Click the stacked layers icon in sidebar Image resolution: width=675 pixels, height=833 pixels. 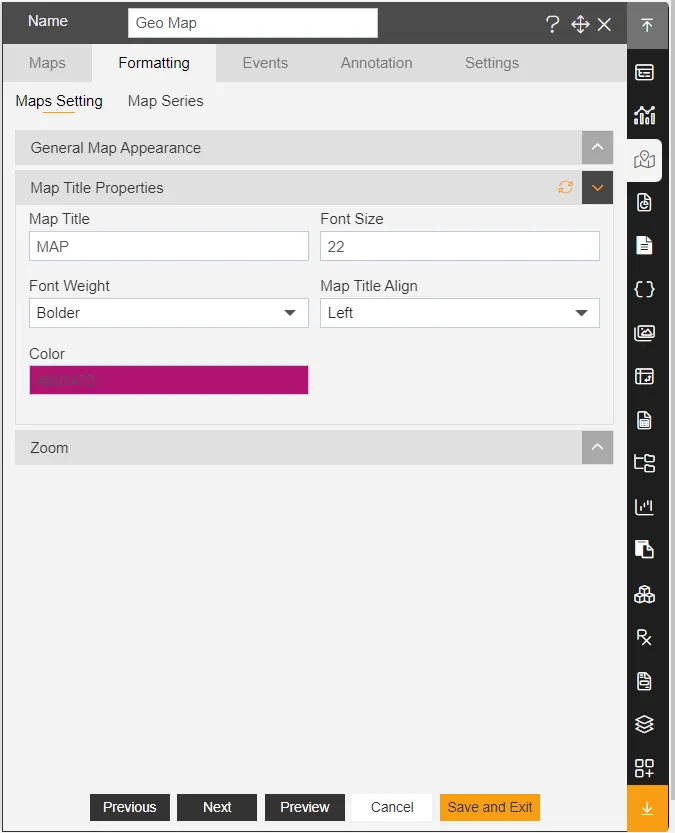[645, 724]
